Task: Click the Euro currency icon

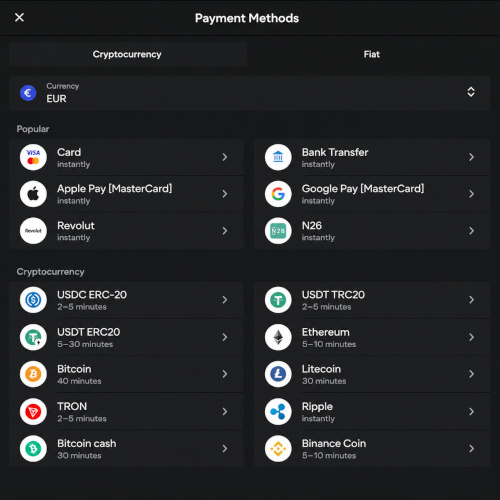Action: coord(28,93)
